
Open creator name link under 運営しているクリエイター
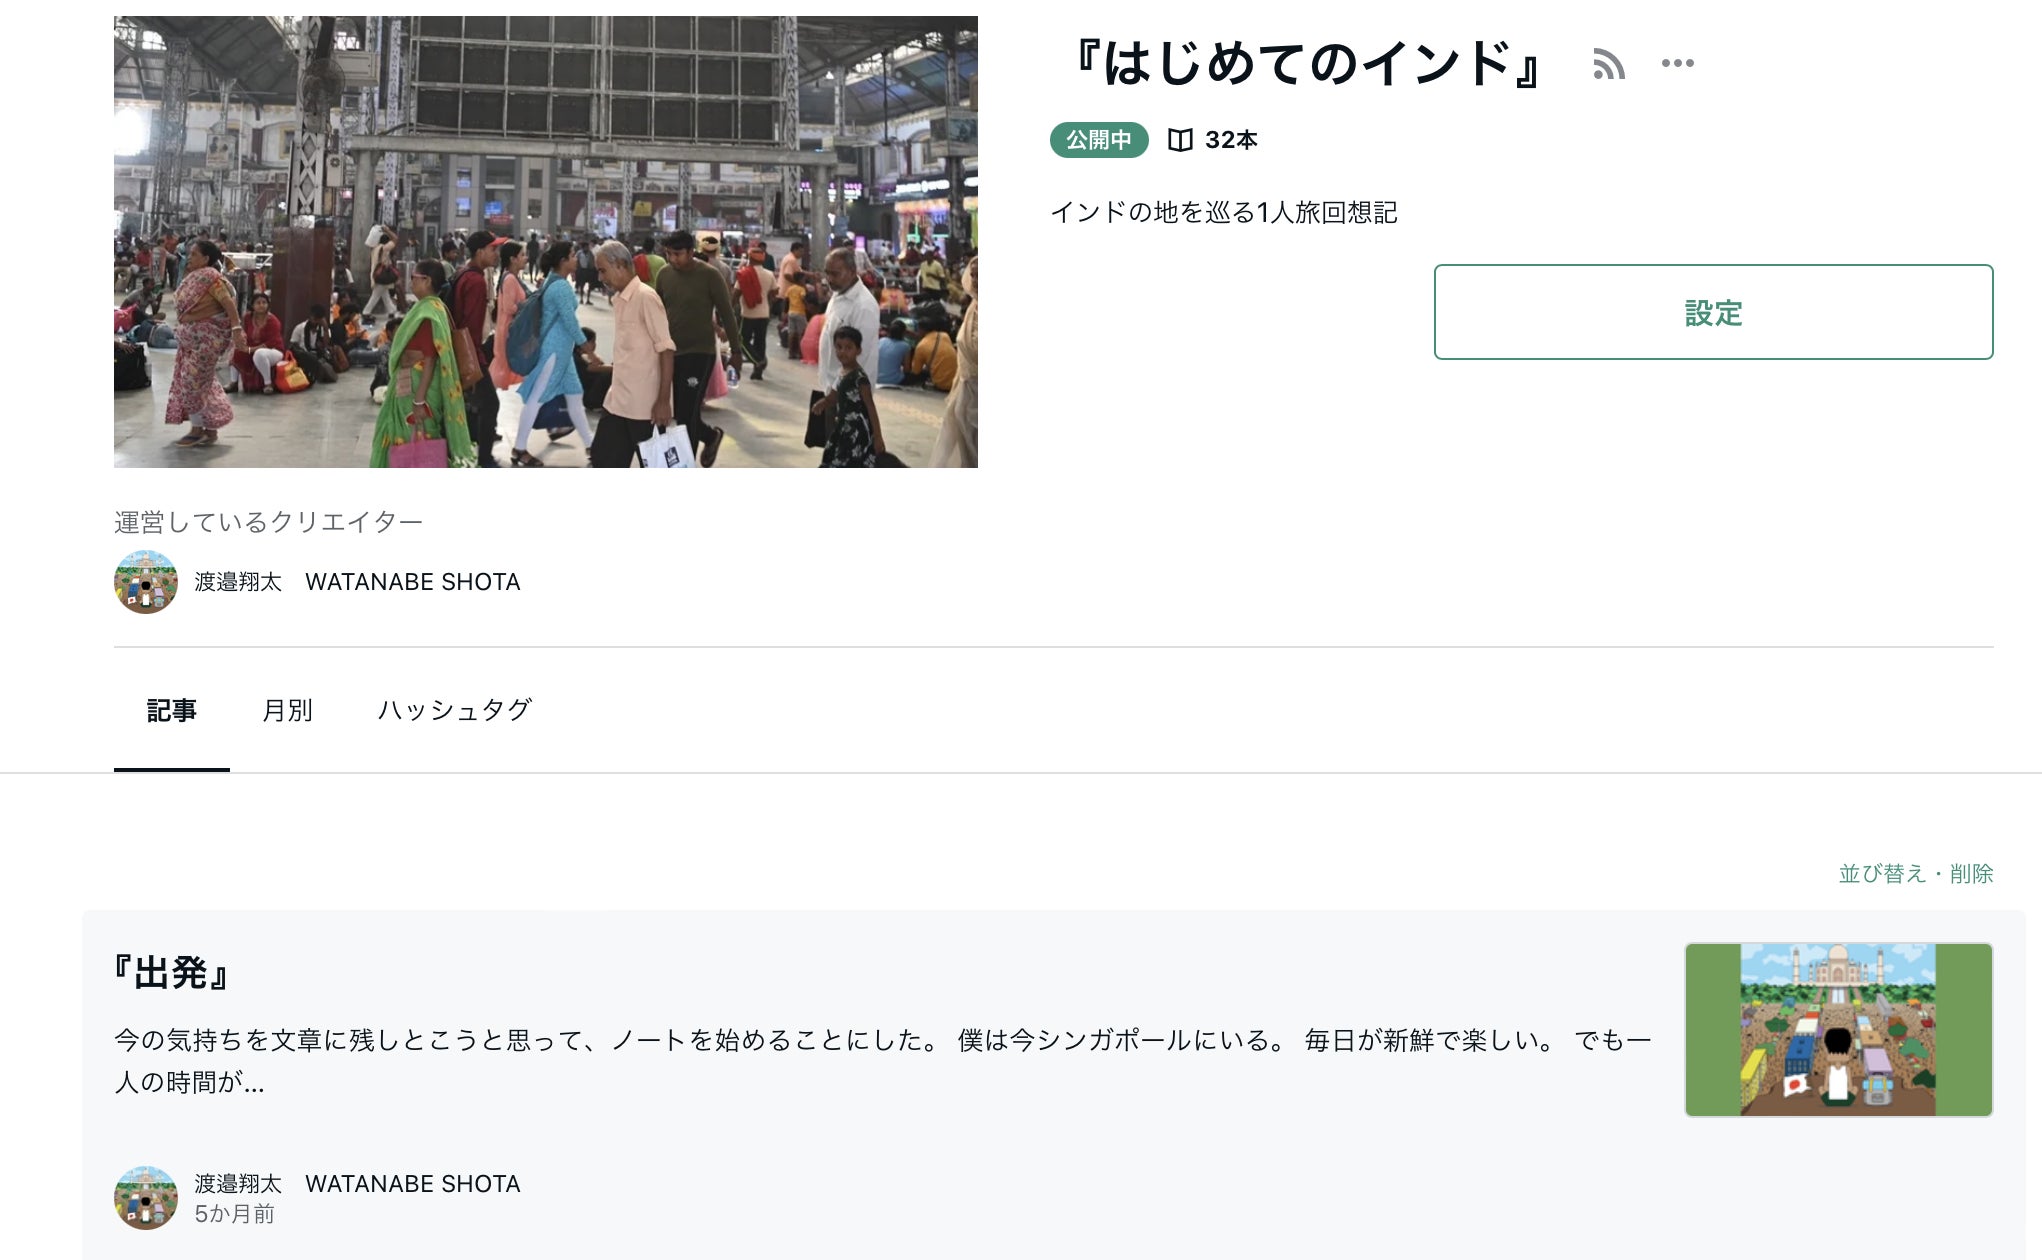(357, 582)
